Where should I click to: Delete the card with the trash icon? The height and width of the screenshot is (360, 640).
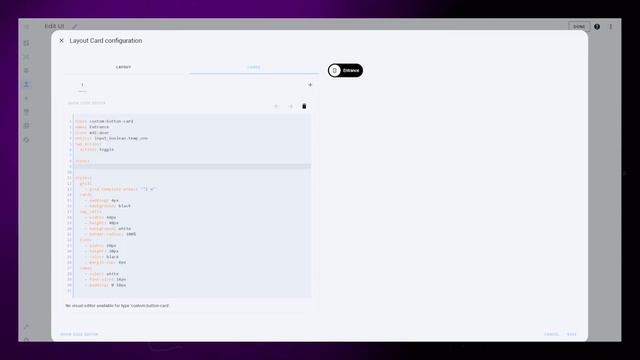tap(304, 106)
